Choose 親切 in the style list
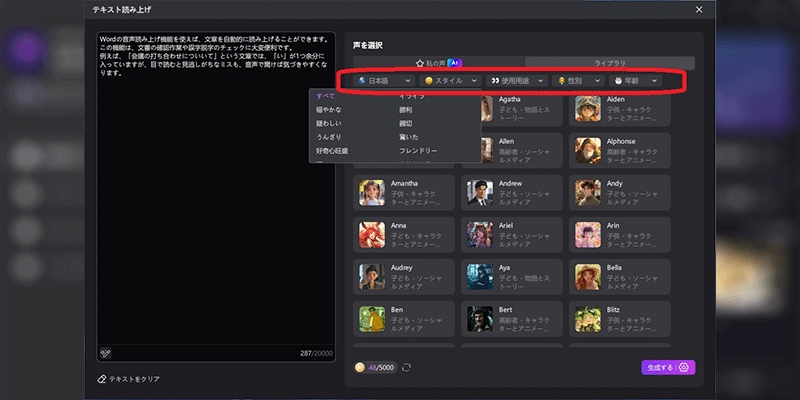Viewport: 800px width, 400px height. [x=406, y=123]
